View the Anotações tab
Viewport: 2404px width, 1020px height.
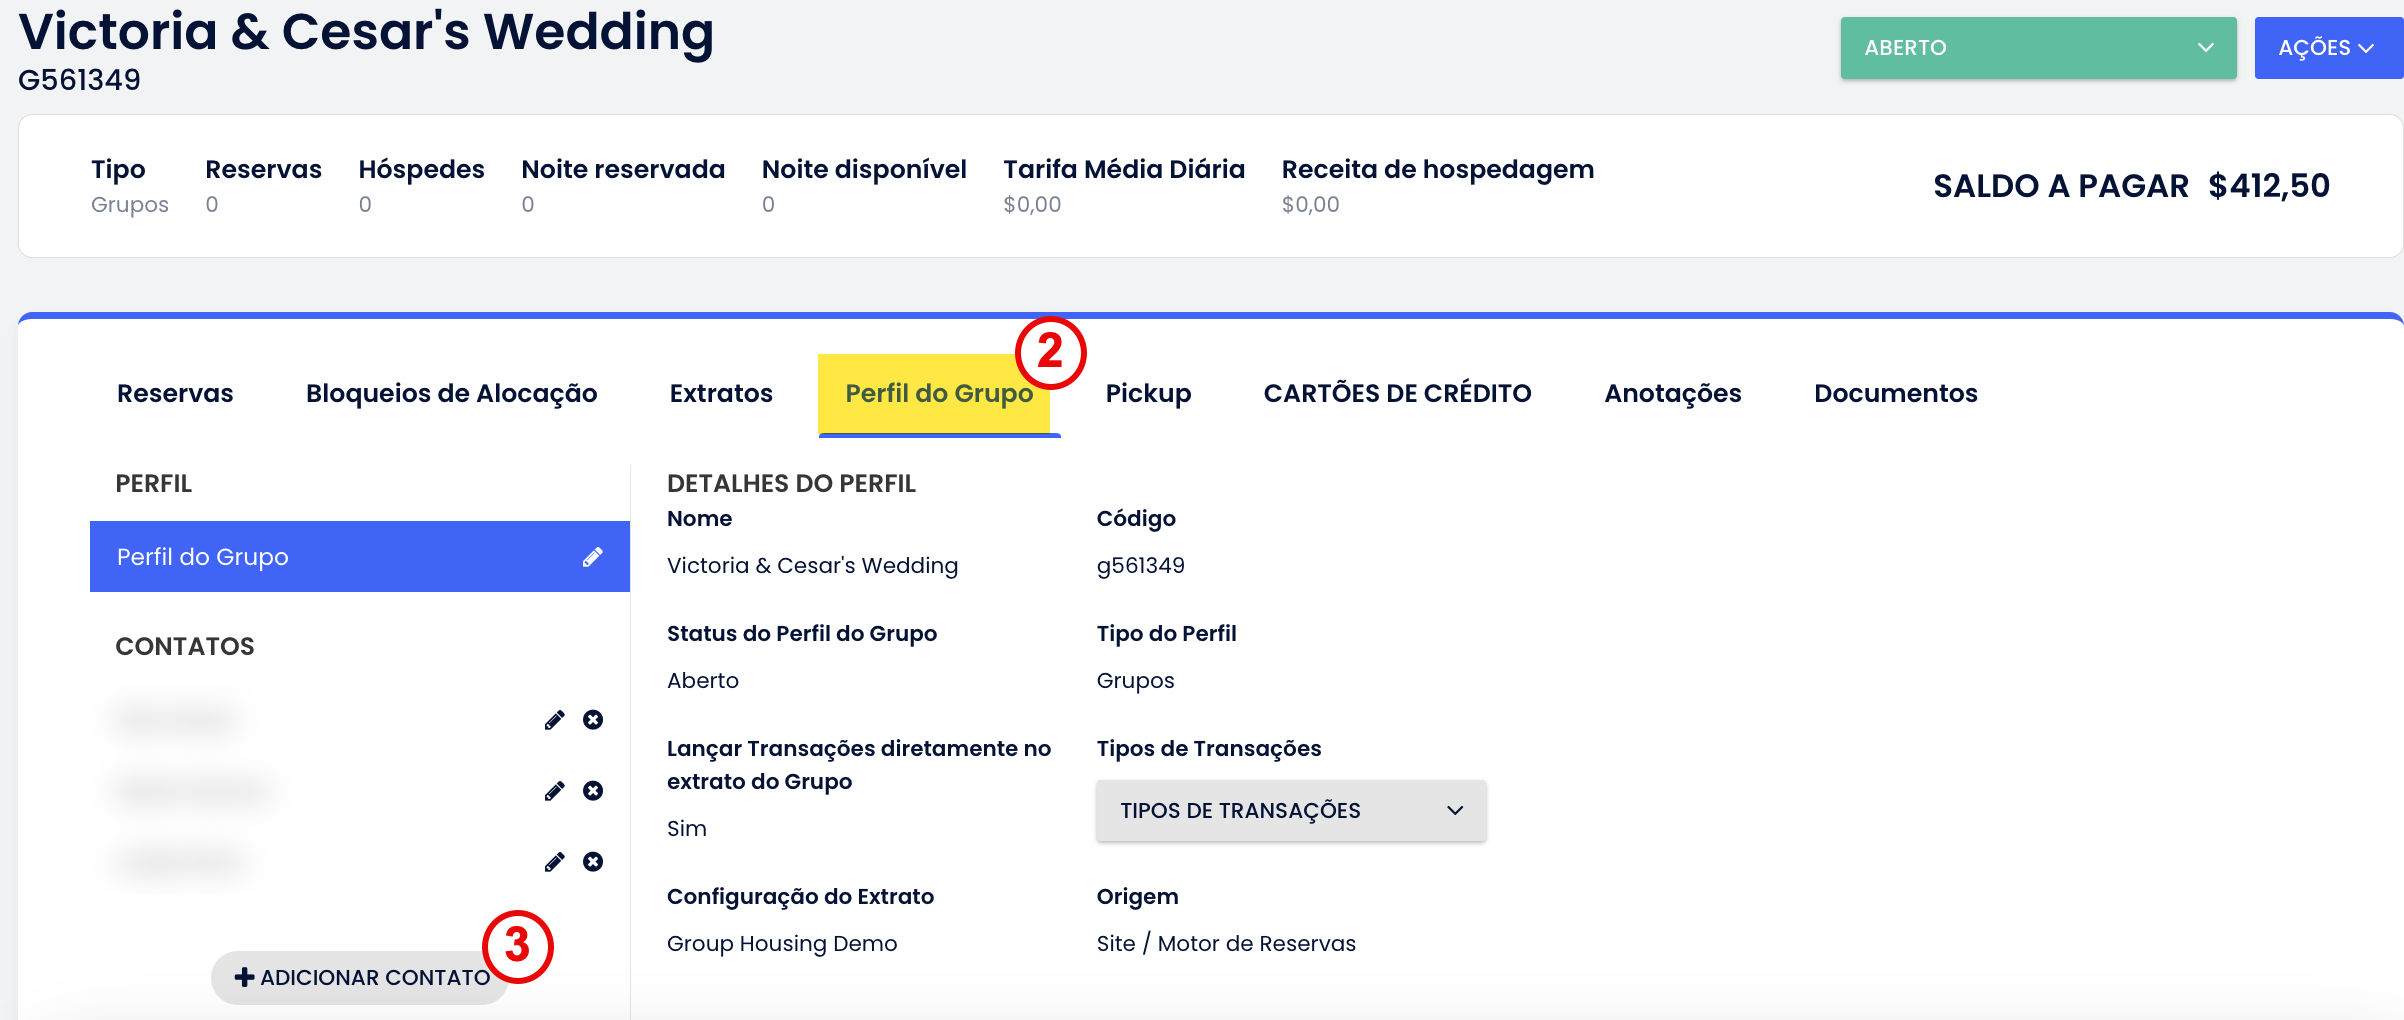point(1672,393)
